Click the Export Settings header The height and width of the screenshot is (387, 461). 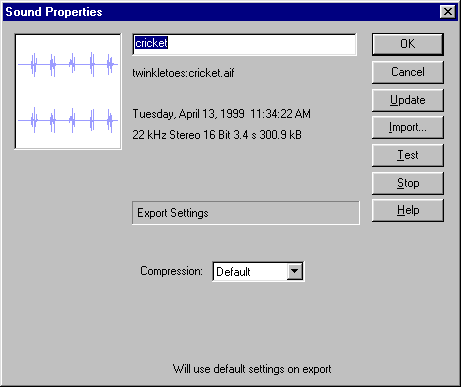[246, 213]
